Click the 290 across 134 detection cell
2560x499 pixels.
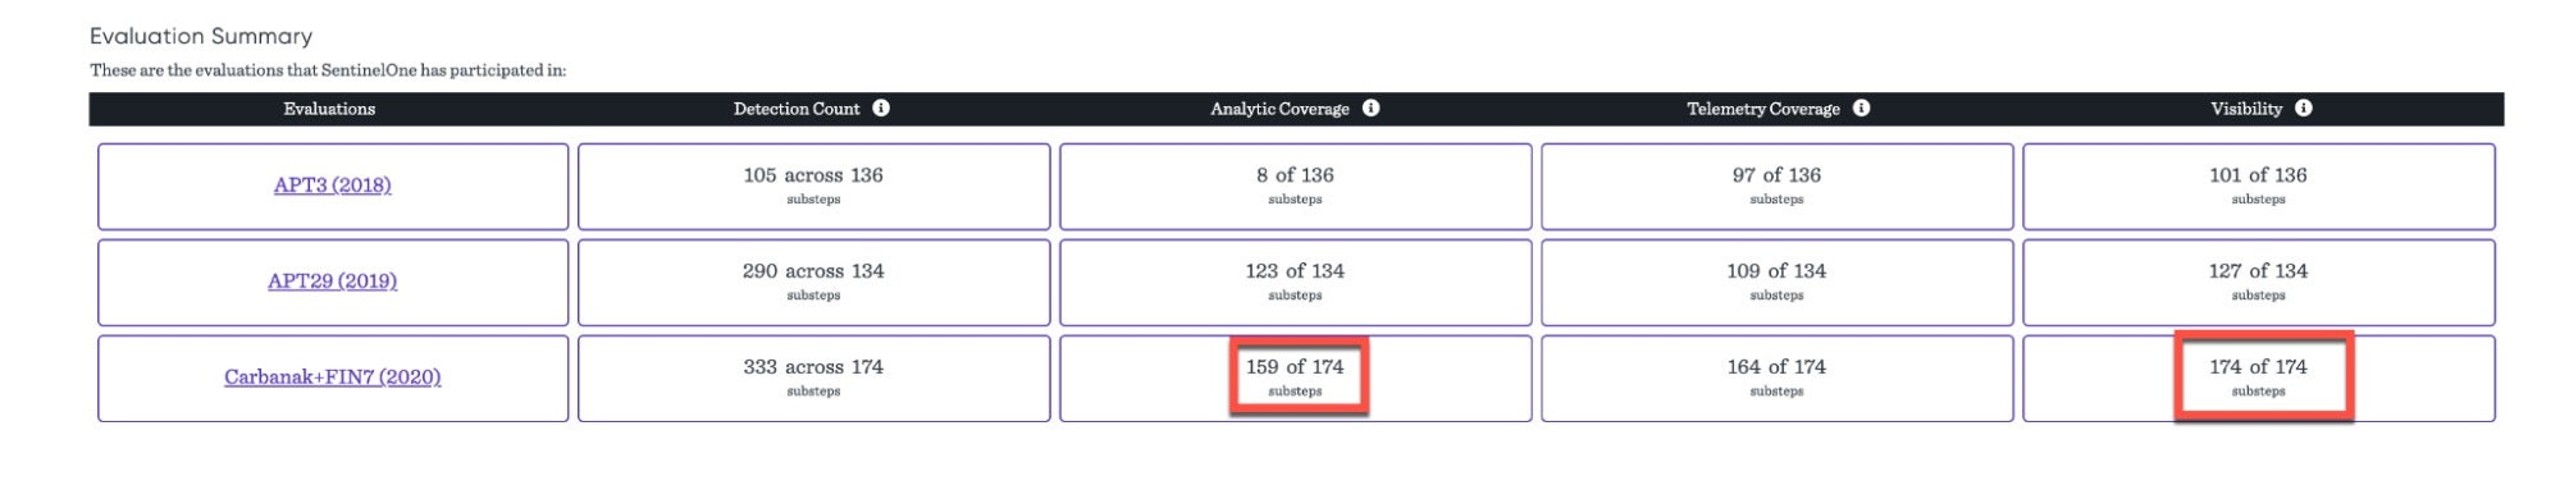coord(813,282)
